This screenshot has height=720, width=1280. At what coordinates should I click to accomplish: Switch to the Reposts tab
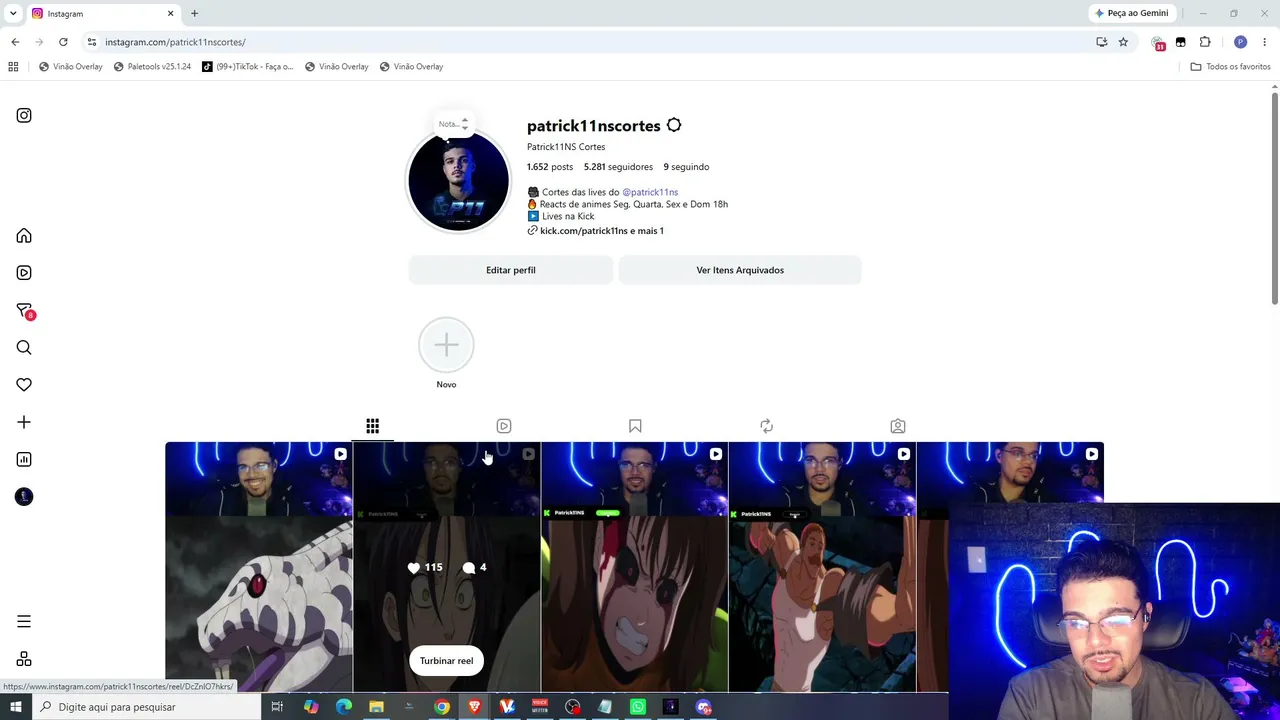(767, 426)
